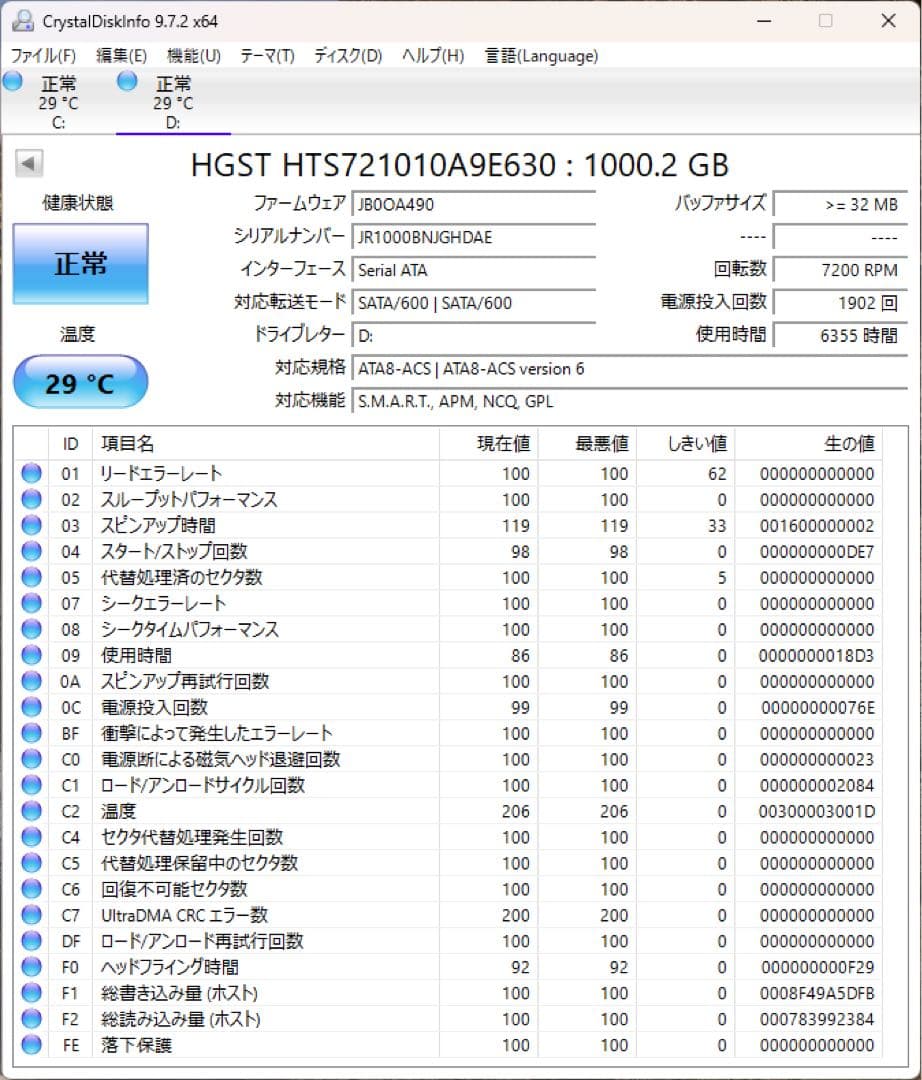Viewport: 922px width, 1080px height.
Task: Click the status dot beside UltraDMA CRC エラー数
Action: coord(30,915)
